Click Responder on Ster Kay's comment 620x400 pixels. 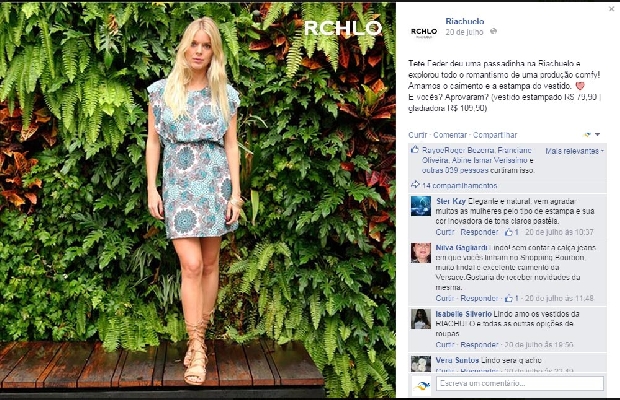coord(479,232)
